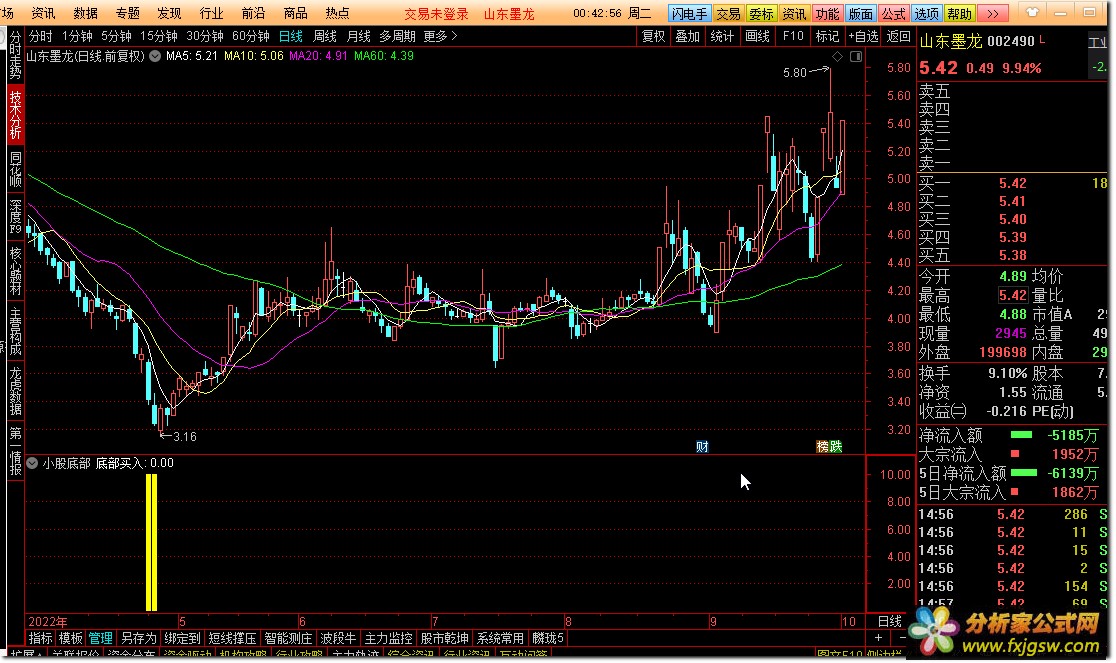Switch to 30分钟 period
Image resolution: width=1116 pixels, height=663 pixels.
(x=205, y=36)
